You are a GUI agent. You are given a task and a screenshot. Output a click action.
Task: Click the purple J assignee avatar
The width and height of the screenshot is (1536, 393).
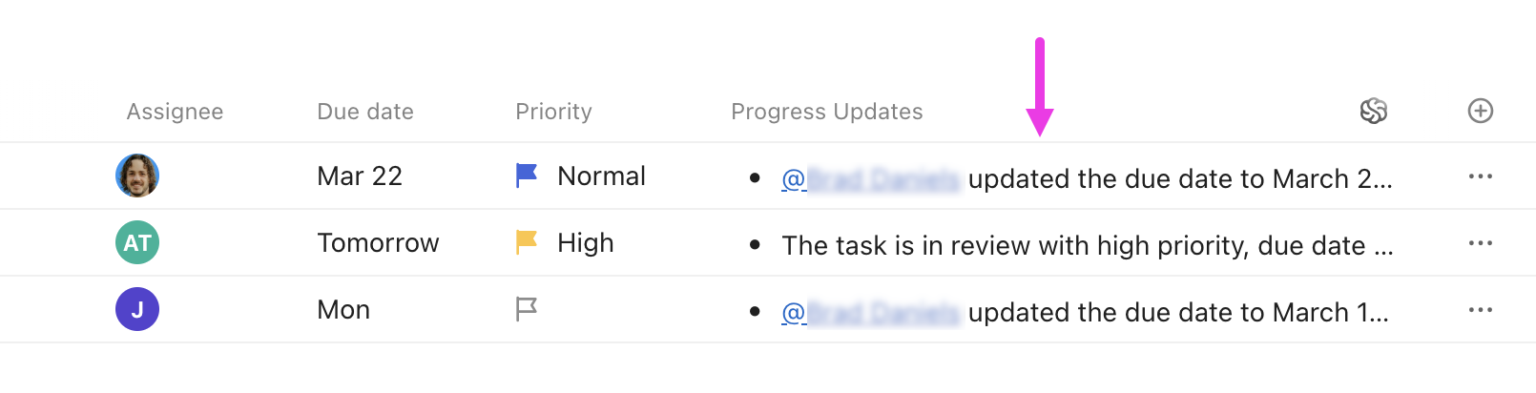point(137,310)
